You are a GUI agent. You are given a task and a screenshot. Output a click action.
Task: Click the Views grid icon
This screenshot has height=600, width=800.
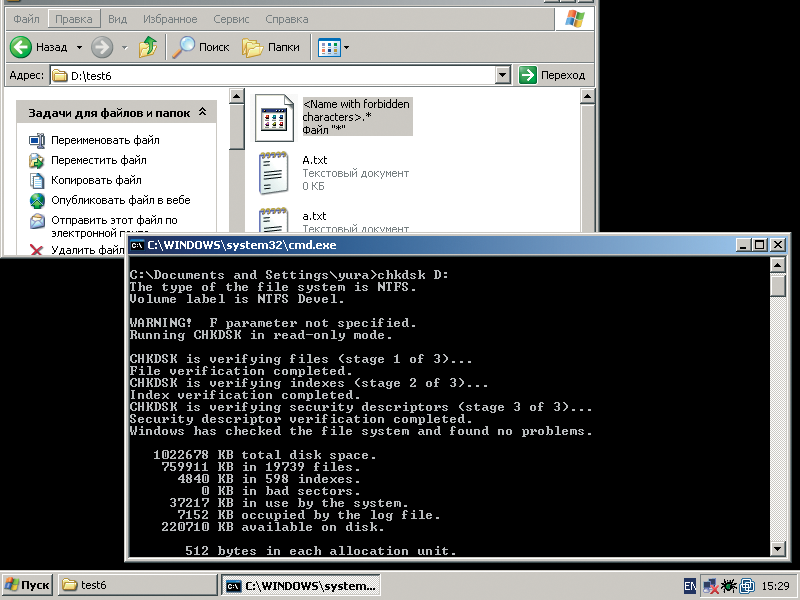[x=329, y=47]
